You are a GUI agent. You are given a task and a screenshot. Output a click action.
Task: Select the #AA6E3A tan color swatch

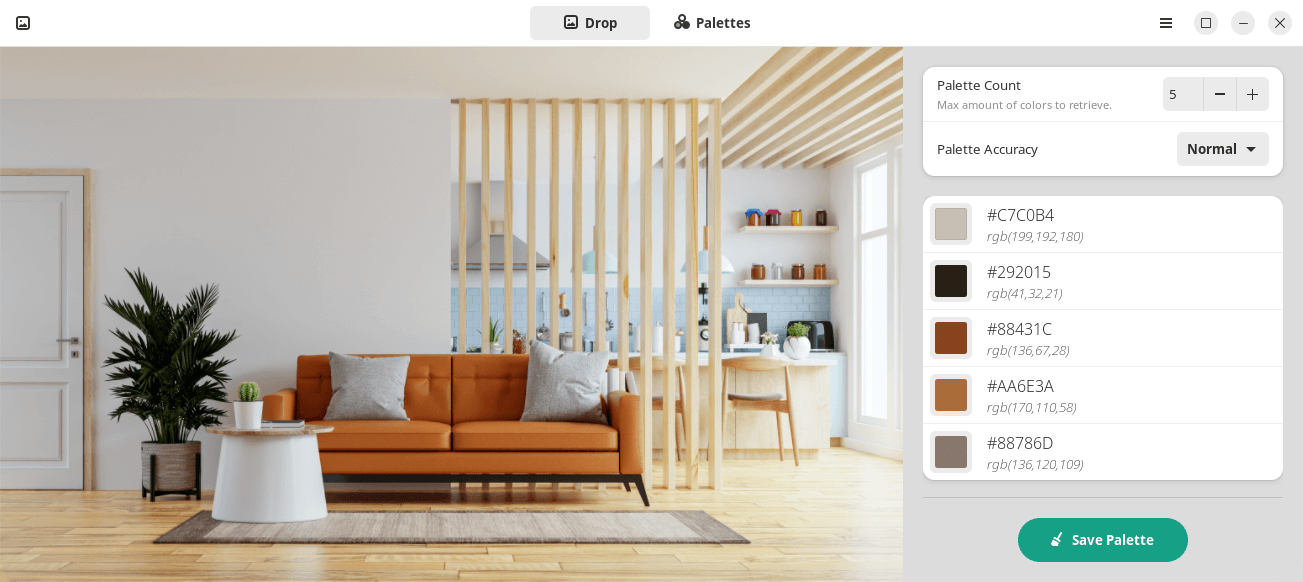coord(951,395)
